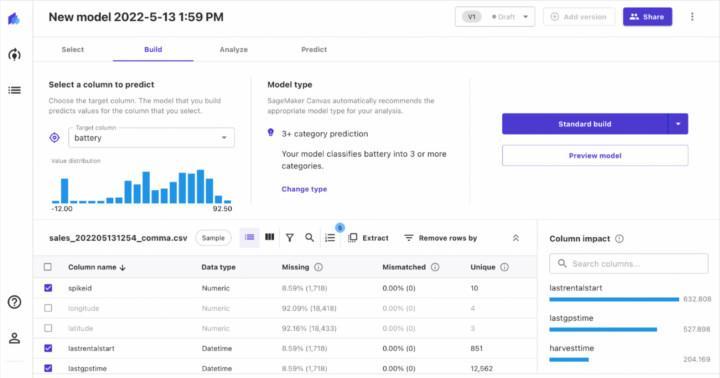The width and height of the screenshot is (720, 378).
Task: Click the info icon next to Unique
Action: click(x=504, y=267)
